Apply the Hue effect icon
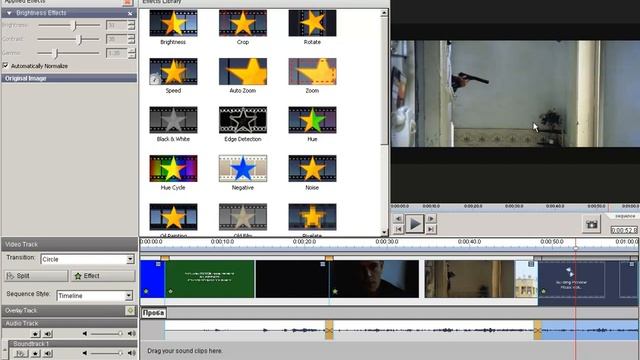This screenshot has height=360, width=640. (x=312, y=120)
